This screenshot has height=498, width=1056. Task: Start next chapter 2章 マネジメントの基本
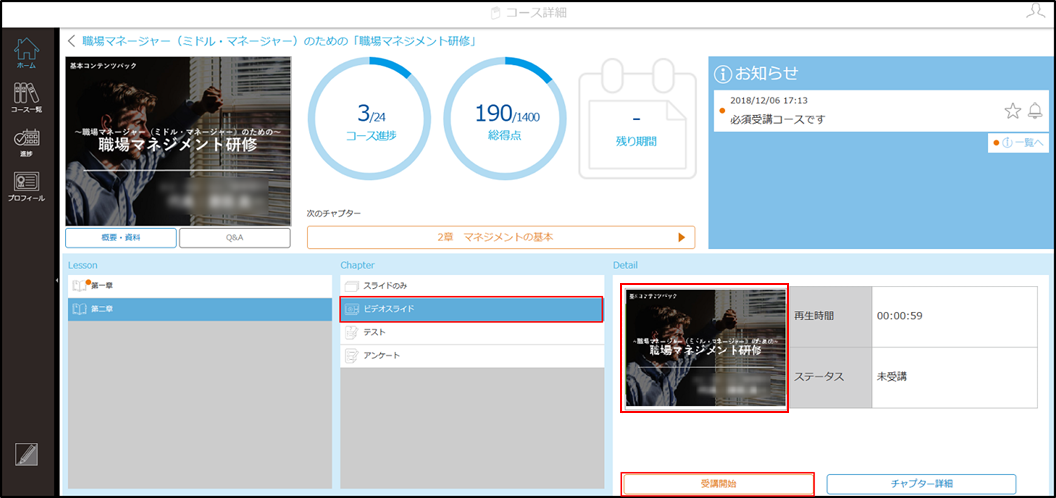point(500,237)
